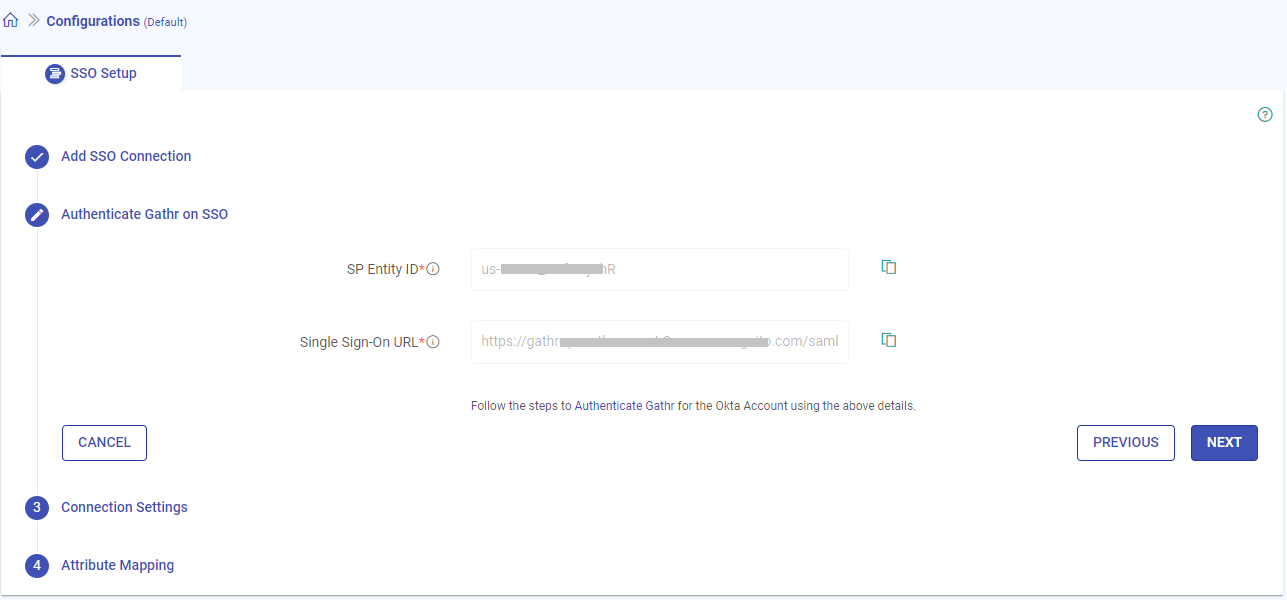Viewport: 1287px width, 600px height.
Task: Collapse the Authenticate Gathr on SSO section
Action: point(145,214)
